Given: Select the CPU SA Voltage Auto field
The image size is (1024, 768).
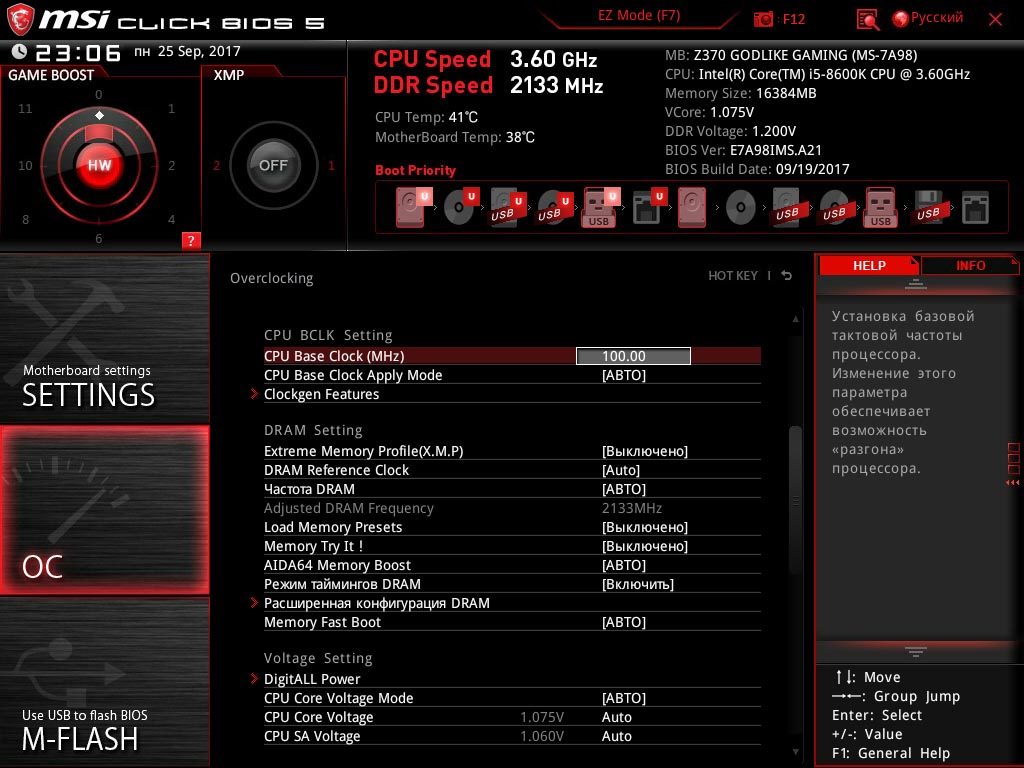Looking at the screenshot, I should [x=616, y=735].
